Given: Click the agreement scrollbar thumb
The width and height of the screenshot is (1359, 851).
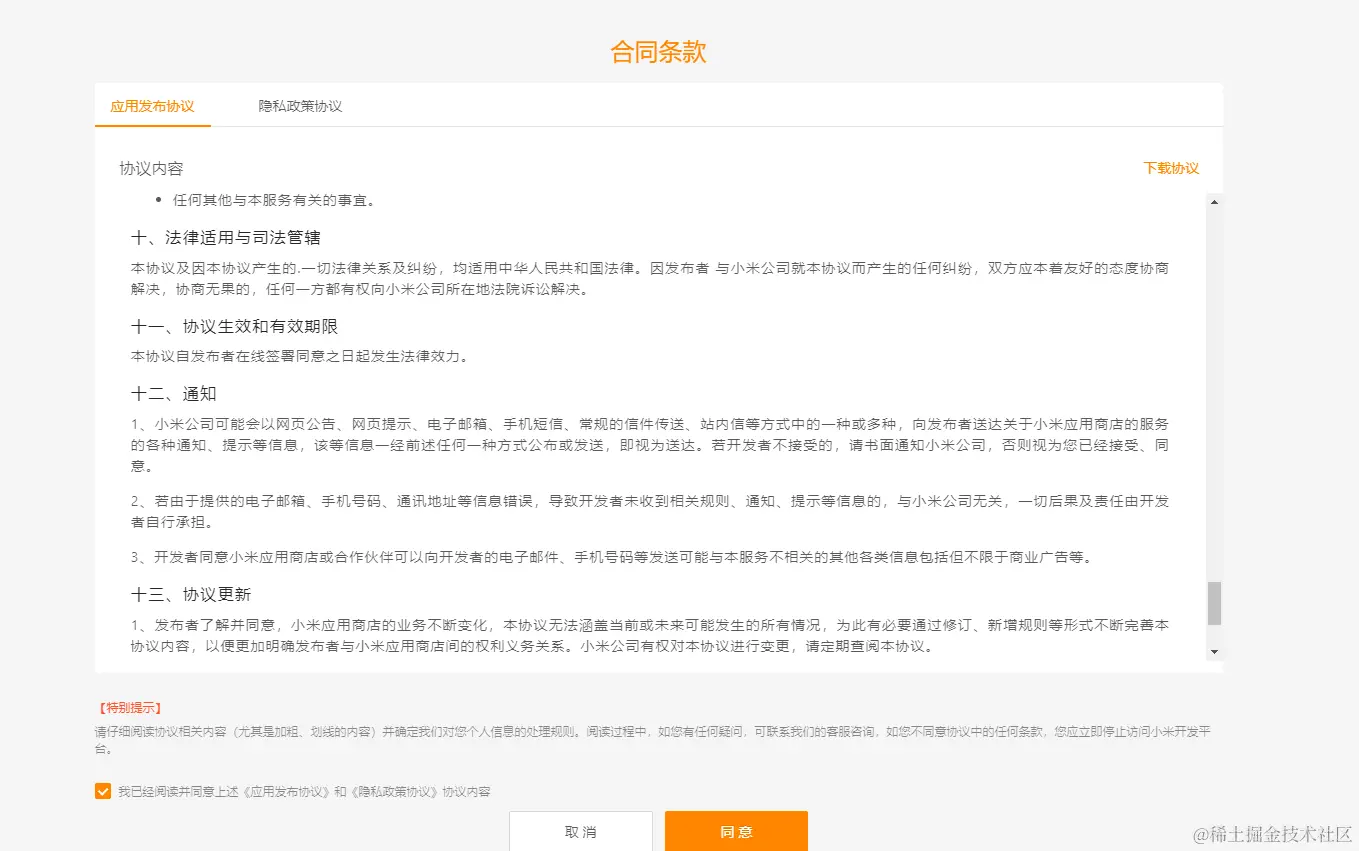Looking at the screenshot, I should point(1214,603).
